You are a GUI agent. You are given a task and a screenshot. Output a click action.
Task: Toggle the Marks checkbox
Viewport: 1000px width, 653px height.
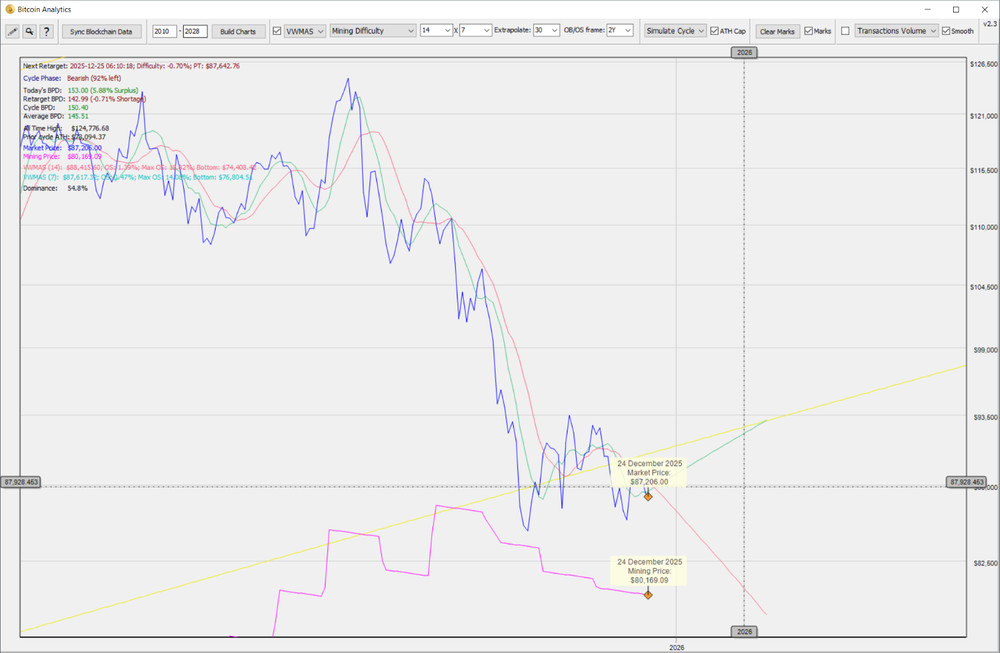[x=808, y=31]
